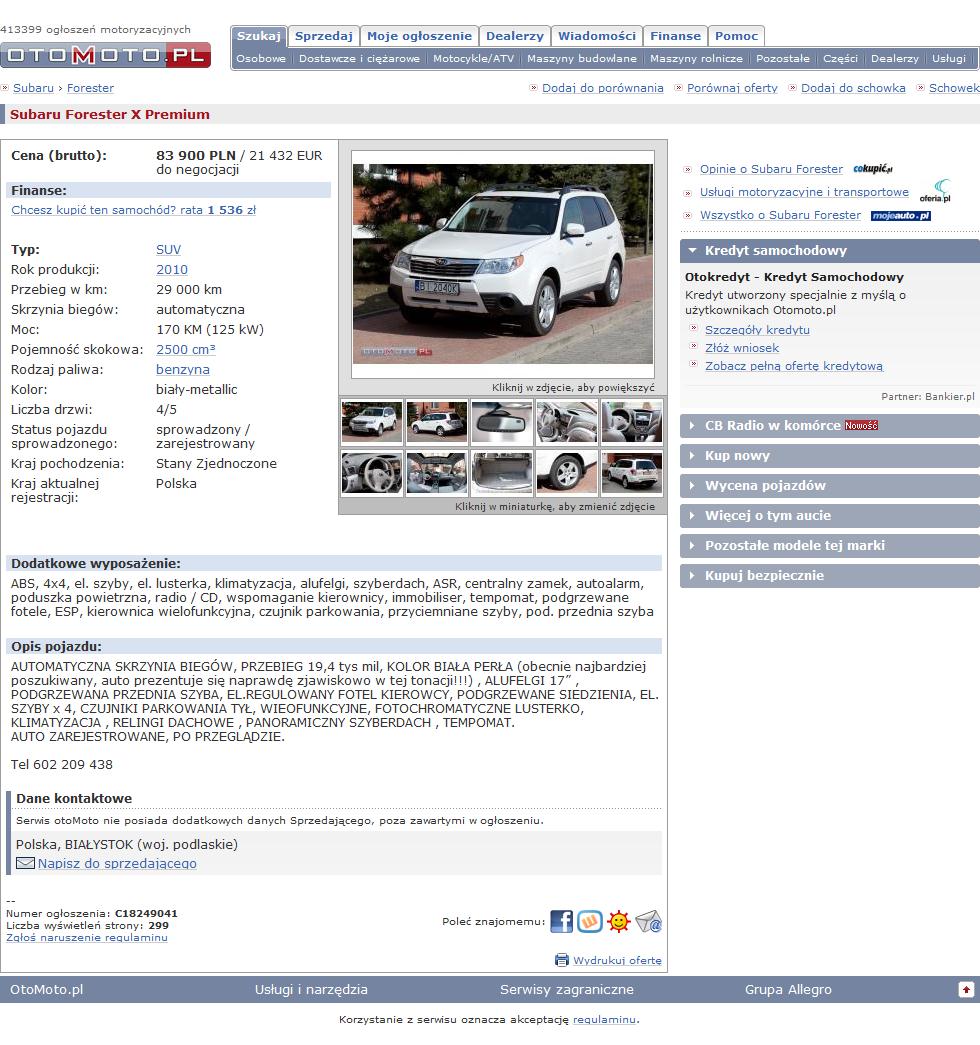
Task: Click the regulaminu link at page bottom
Action: click(604, 1020)
